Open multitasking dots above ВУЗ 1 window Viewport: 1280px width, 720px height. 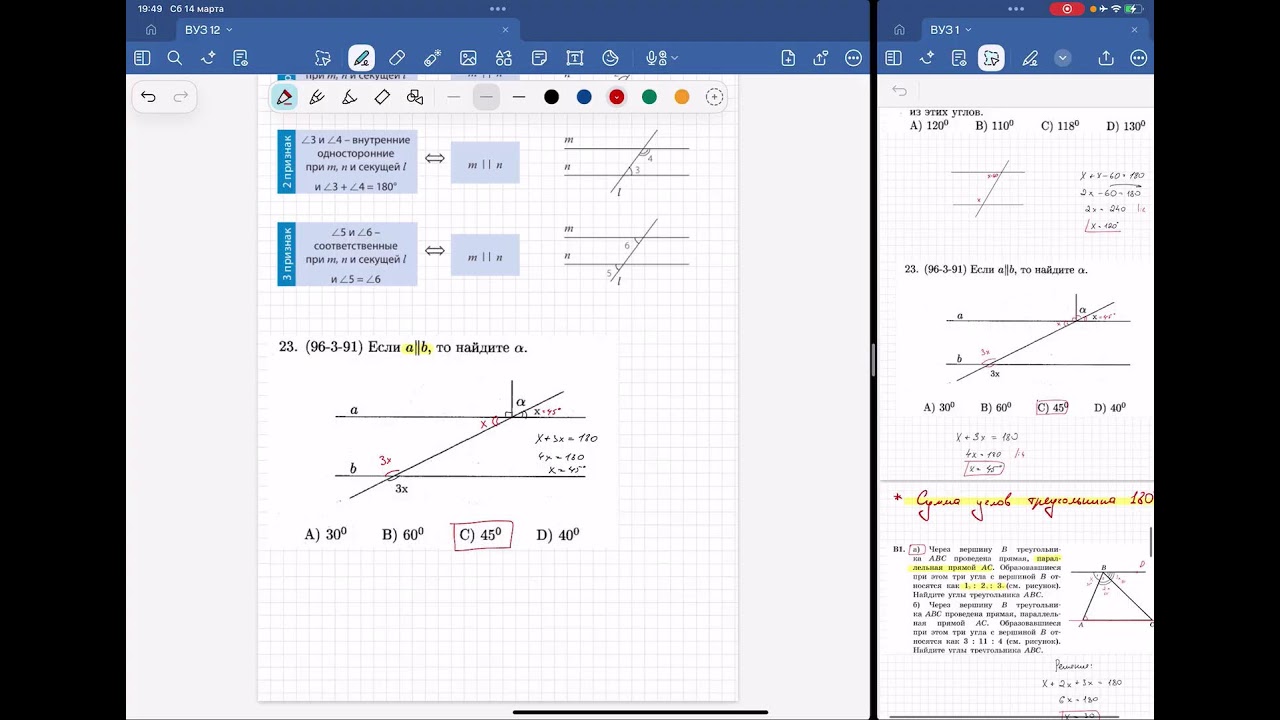coord(1016,8)
